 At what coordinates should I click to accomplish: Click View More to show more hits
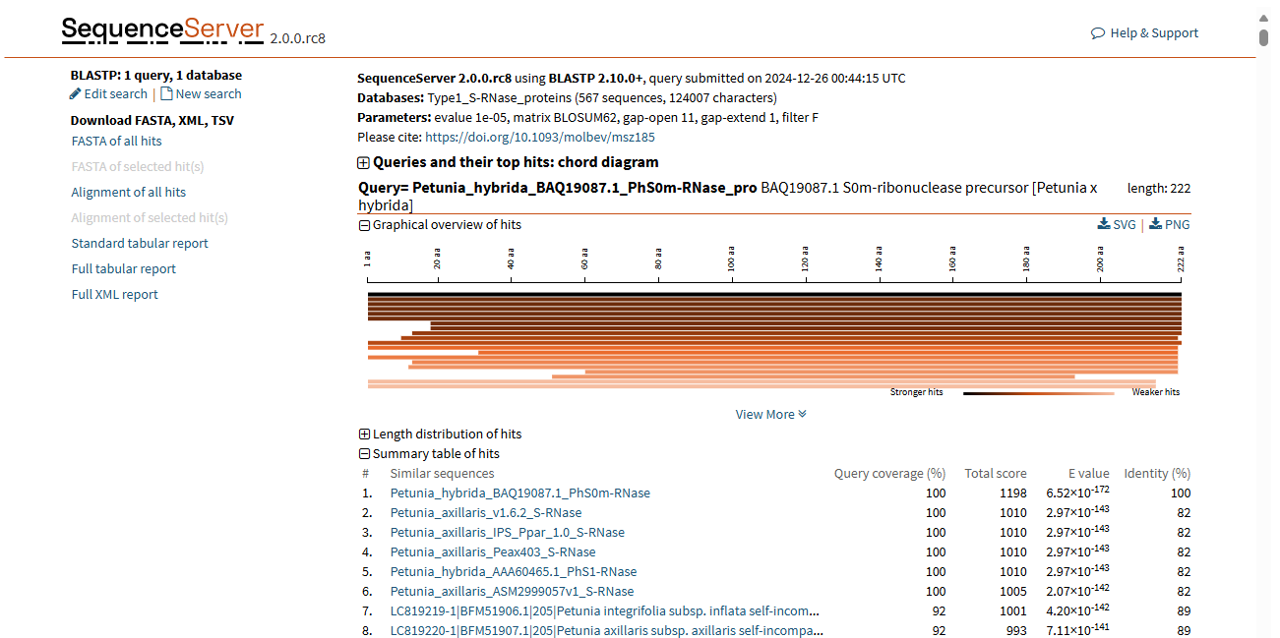[770, 415]
